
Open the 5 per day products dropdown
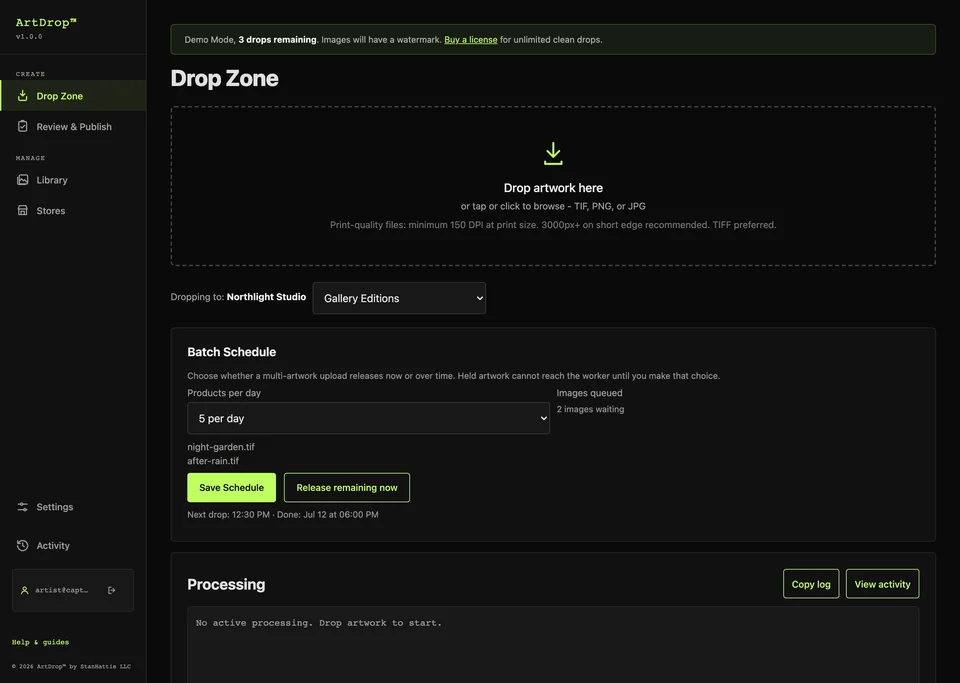pyautogui.click(x=368, y=418)
